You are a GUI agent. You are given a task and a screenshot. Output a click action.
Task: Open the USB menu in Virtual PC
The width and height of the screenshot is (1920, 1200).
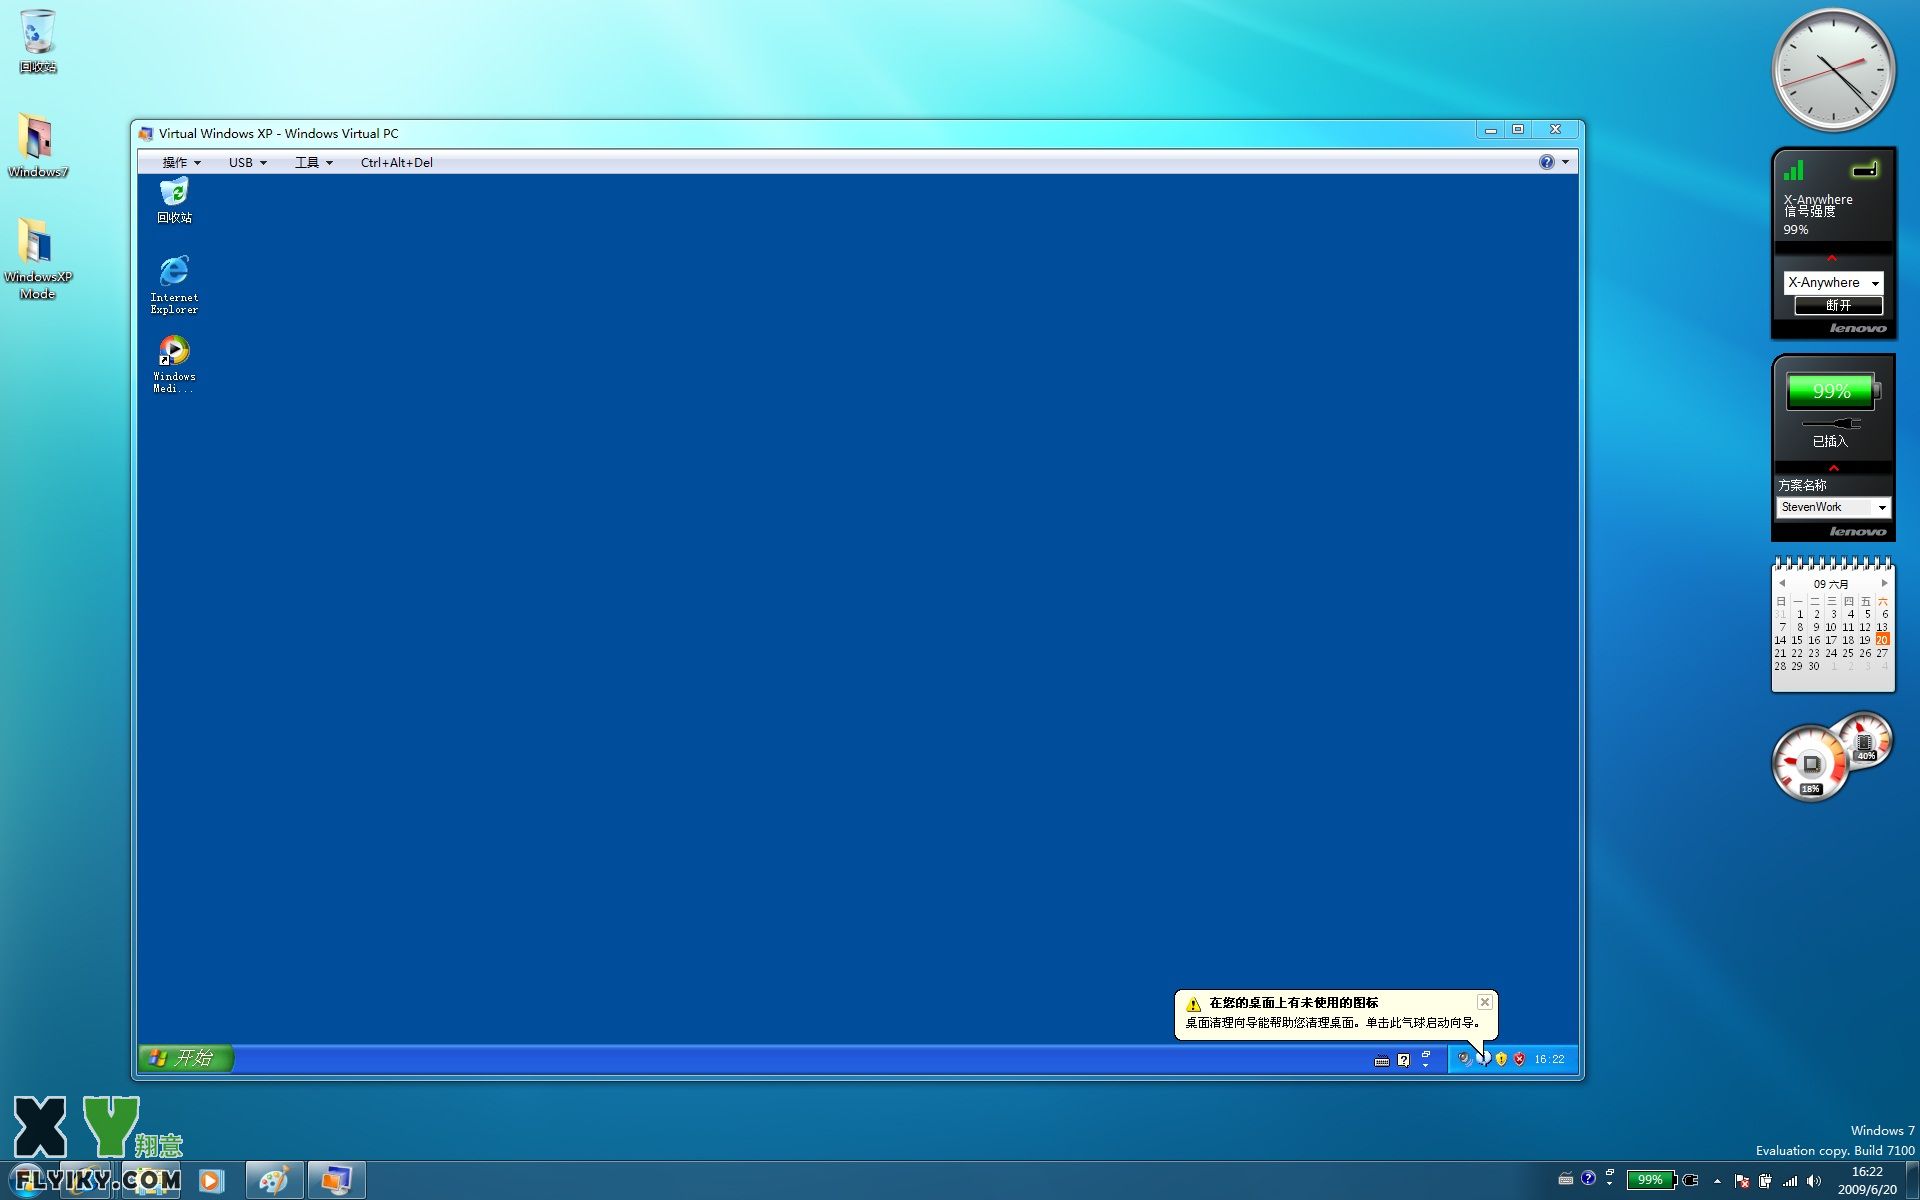coord(247,162)
